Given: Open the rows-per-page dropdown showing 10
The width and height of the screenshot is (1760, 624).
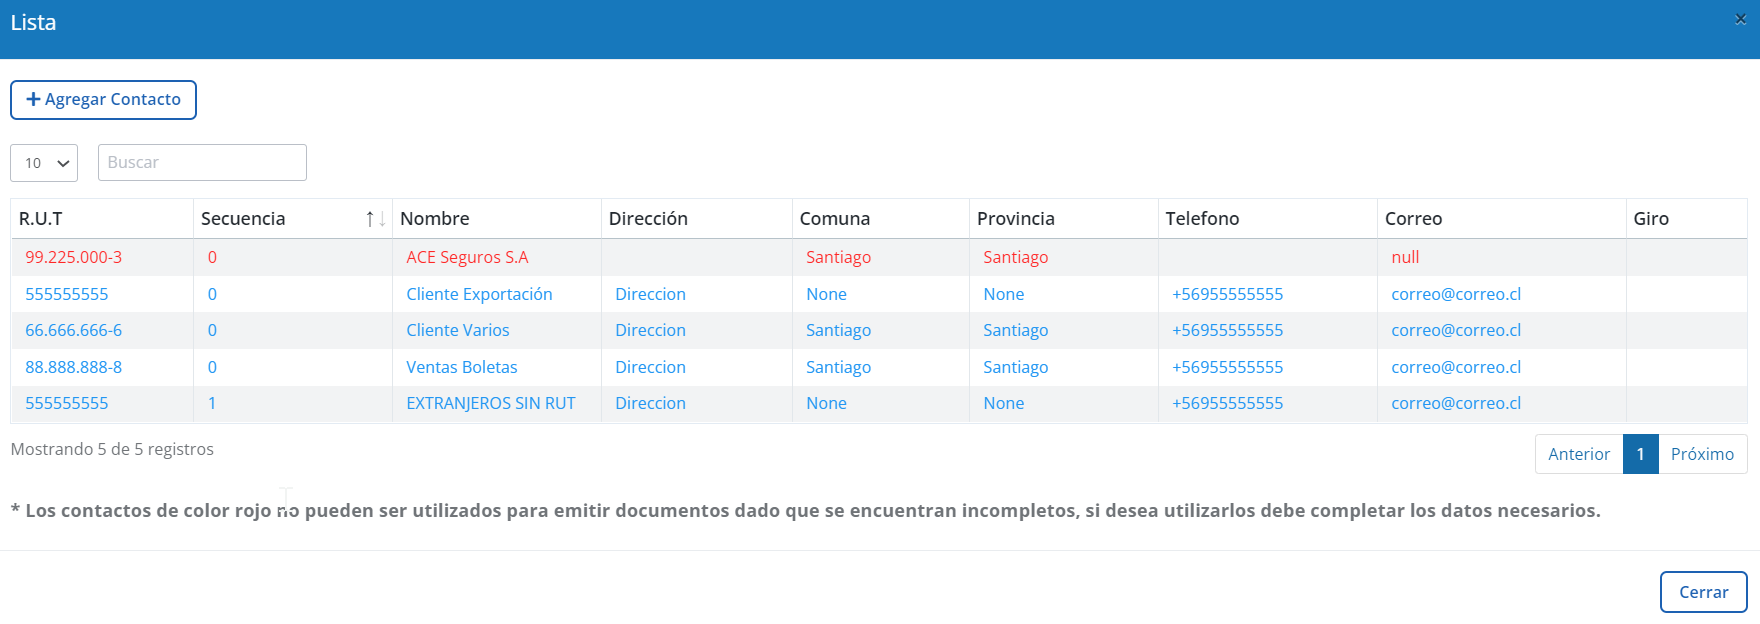Looking at the screenshot, I should click(44, 163).
